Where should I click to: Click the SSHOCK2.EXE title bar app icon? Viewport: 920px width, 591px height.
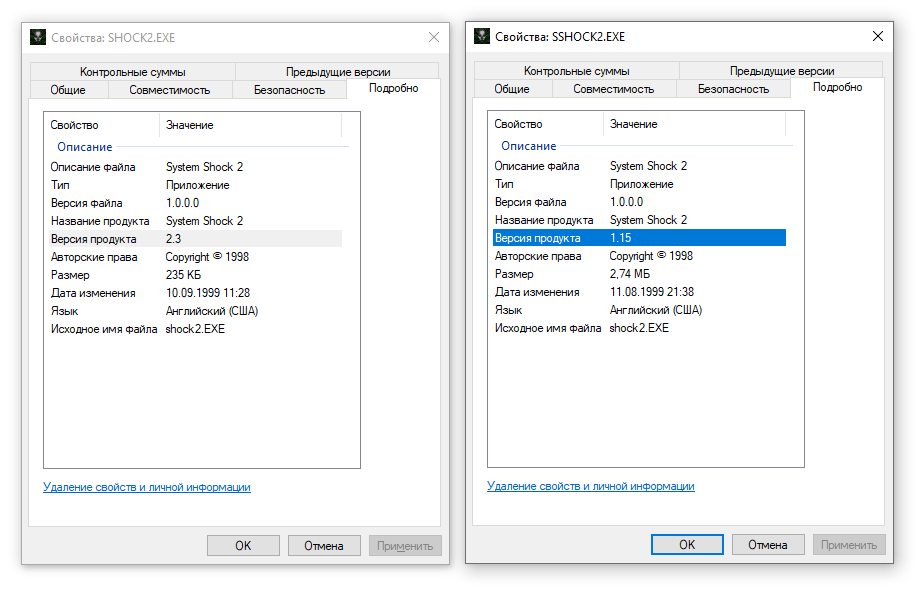[482, 37]
